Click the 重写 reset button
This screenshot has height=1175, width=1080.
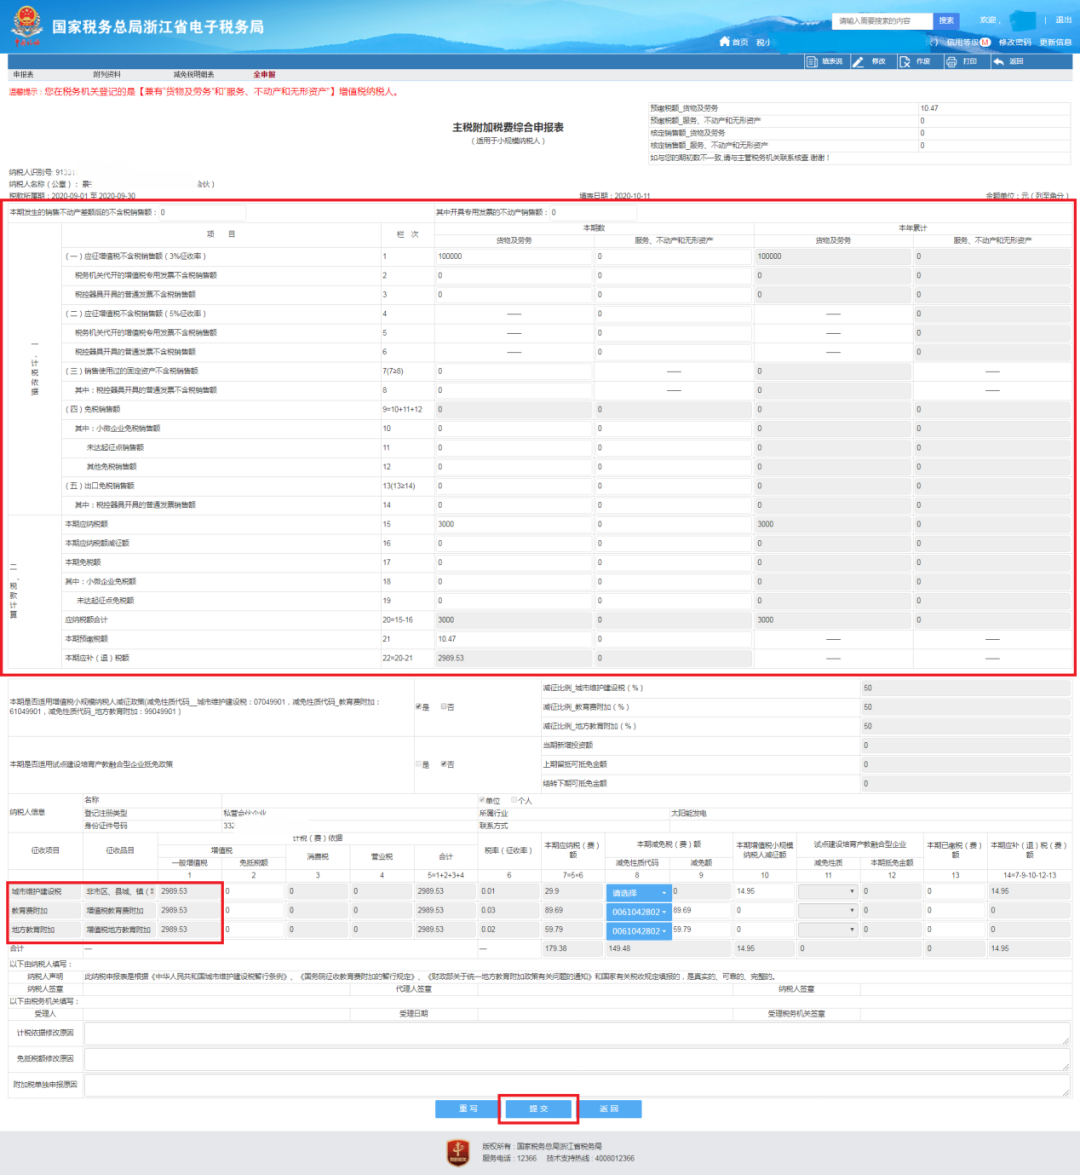click(x=468, y=1108)
